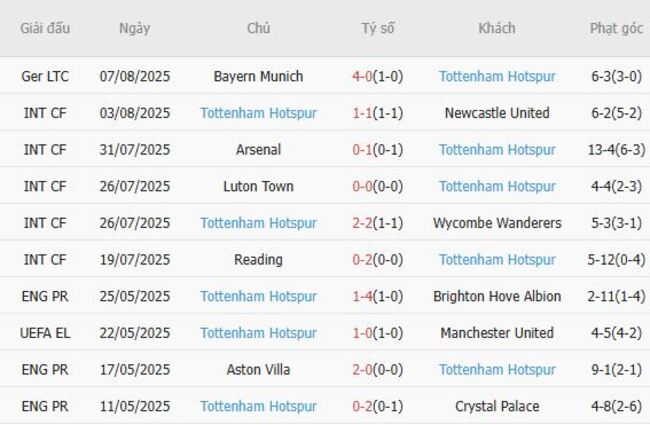The height and width of the screenshot is (425, 650).
Task: Click the Ger LTC competition label
Action: point(45,76)
